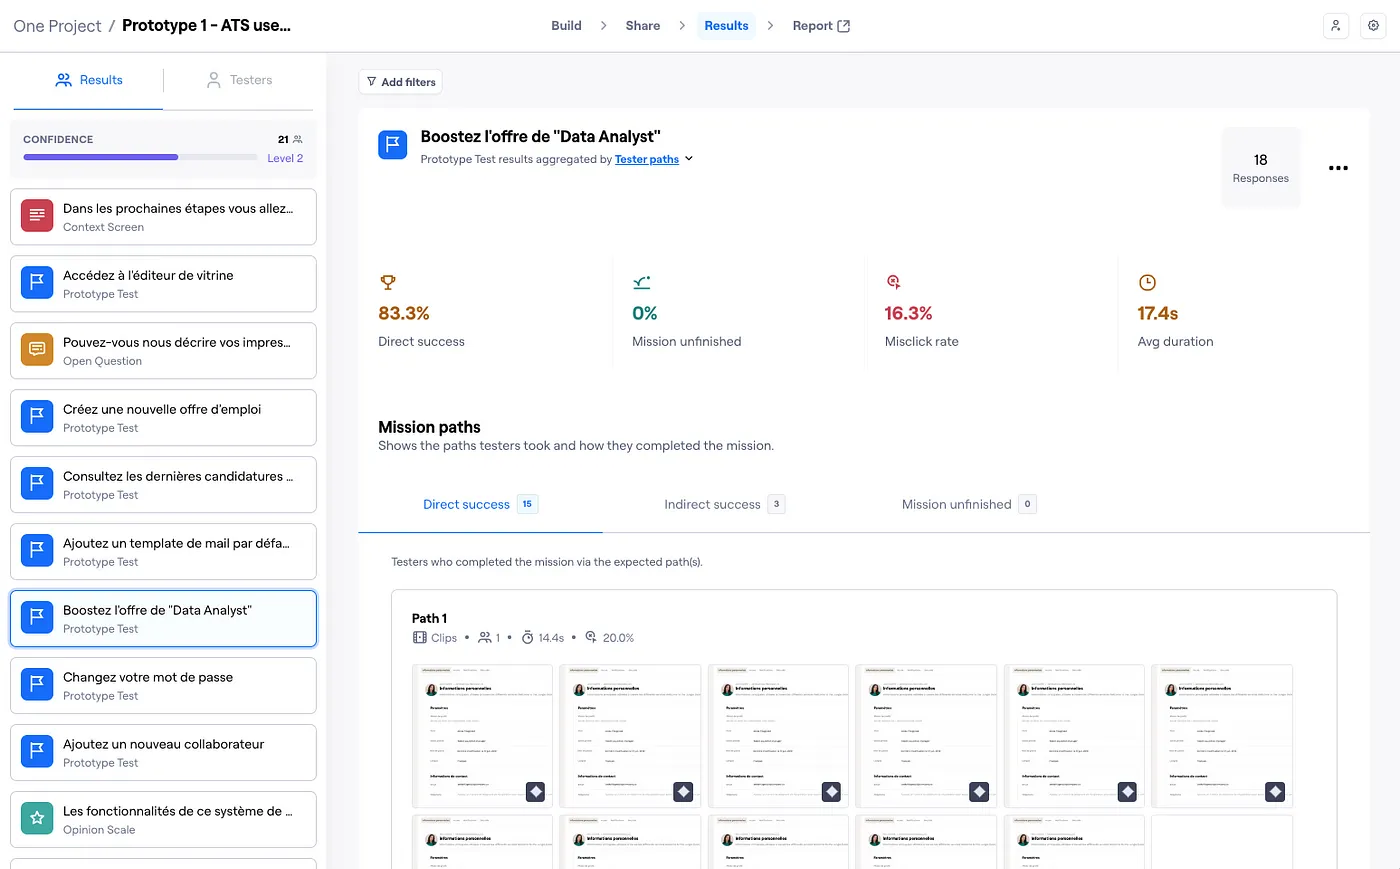Click the 'Prototype 1 - ATS use...' title

[x=206, y=26]
